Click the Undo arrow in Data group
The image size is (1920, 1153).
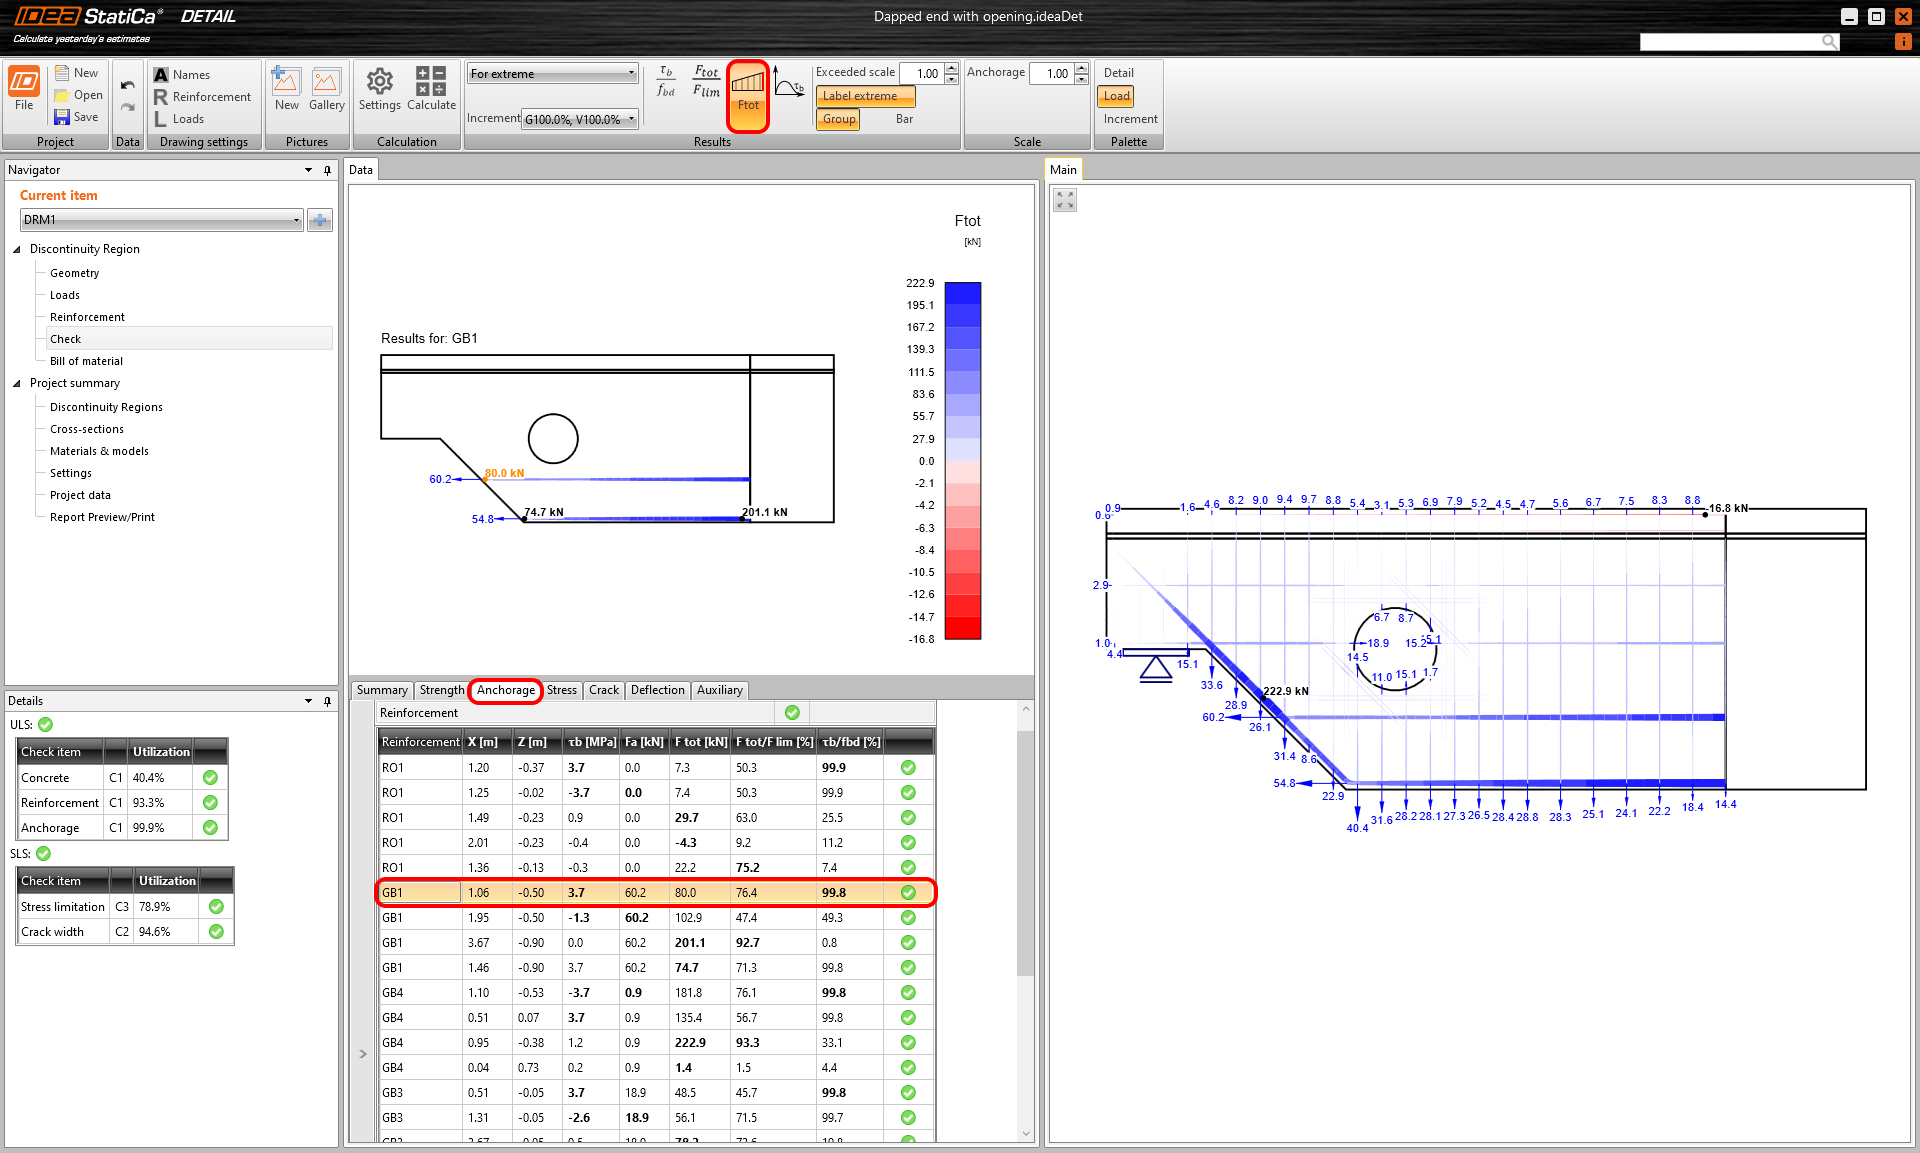click(x=127, y=85)
